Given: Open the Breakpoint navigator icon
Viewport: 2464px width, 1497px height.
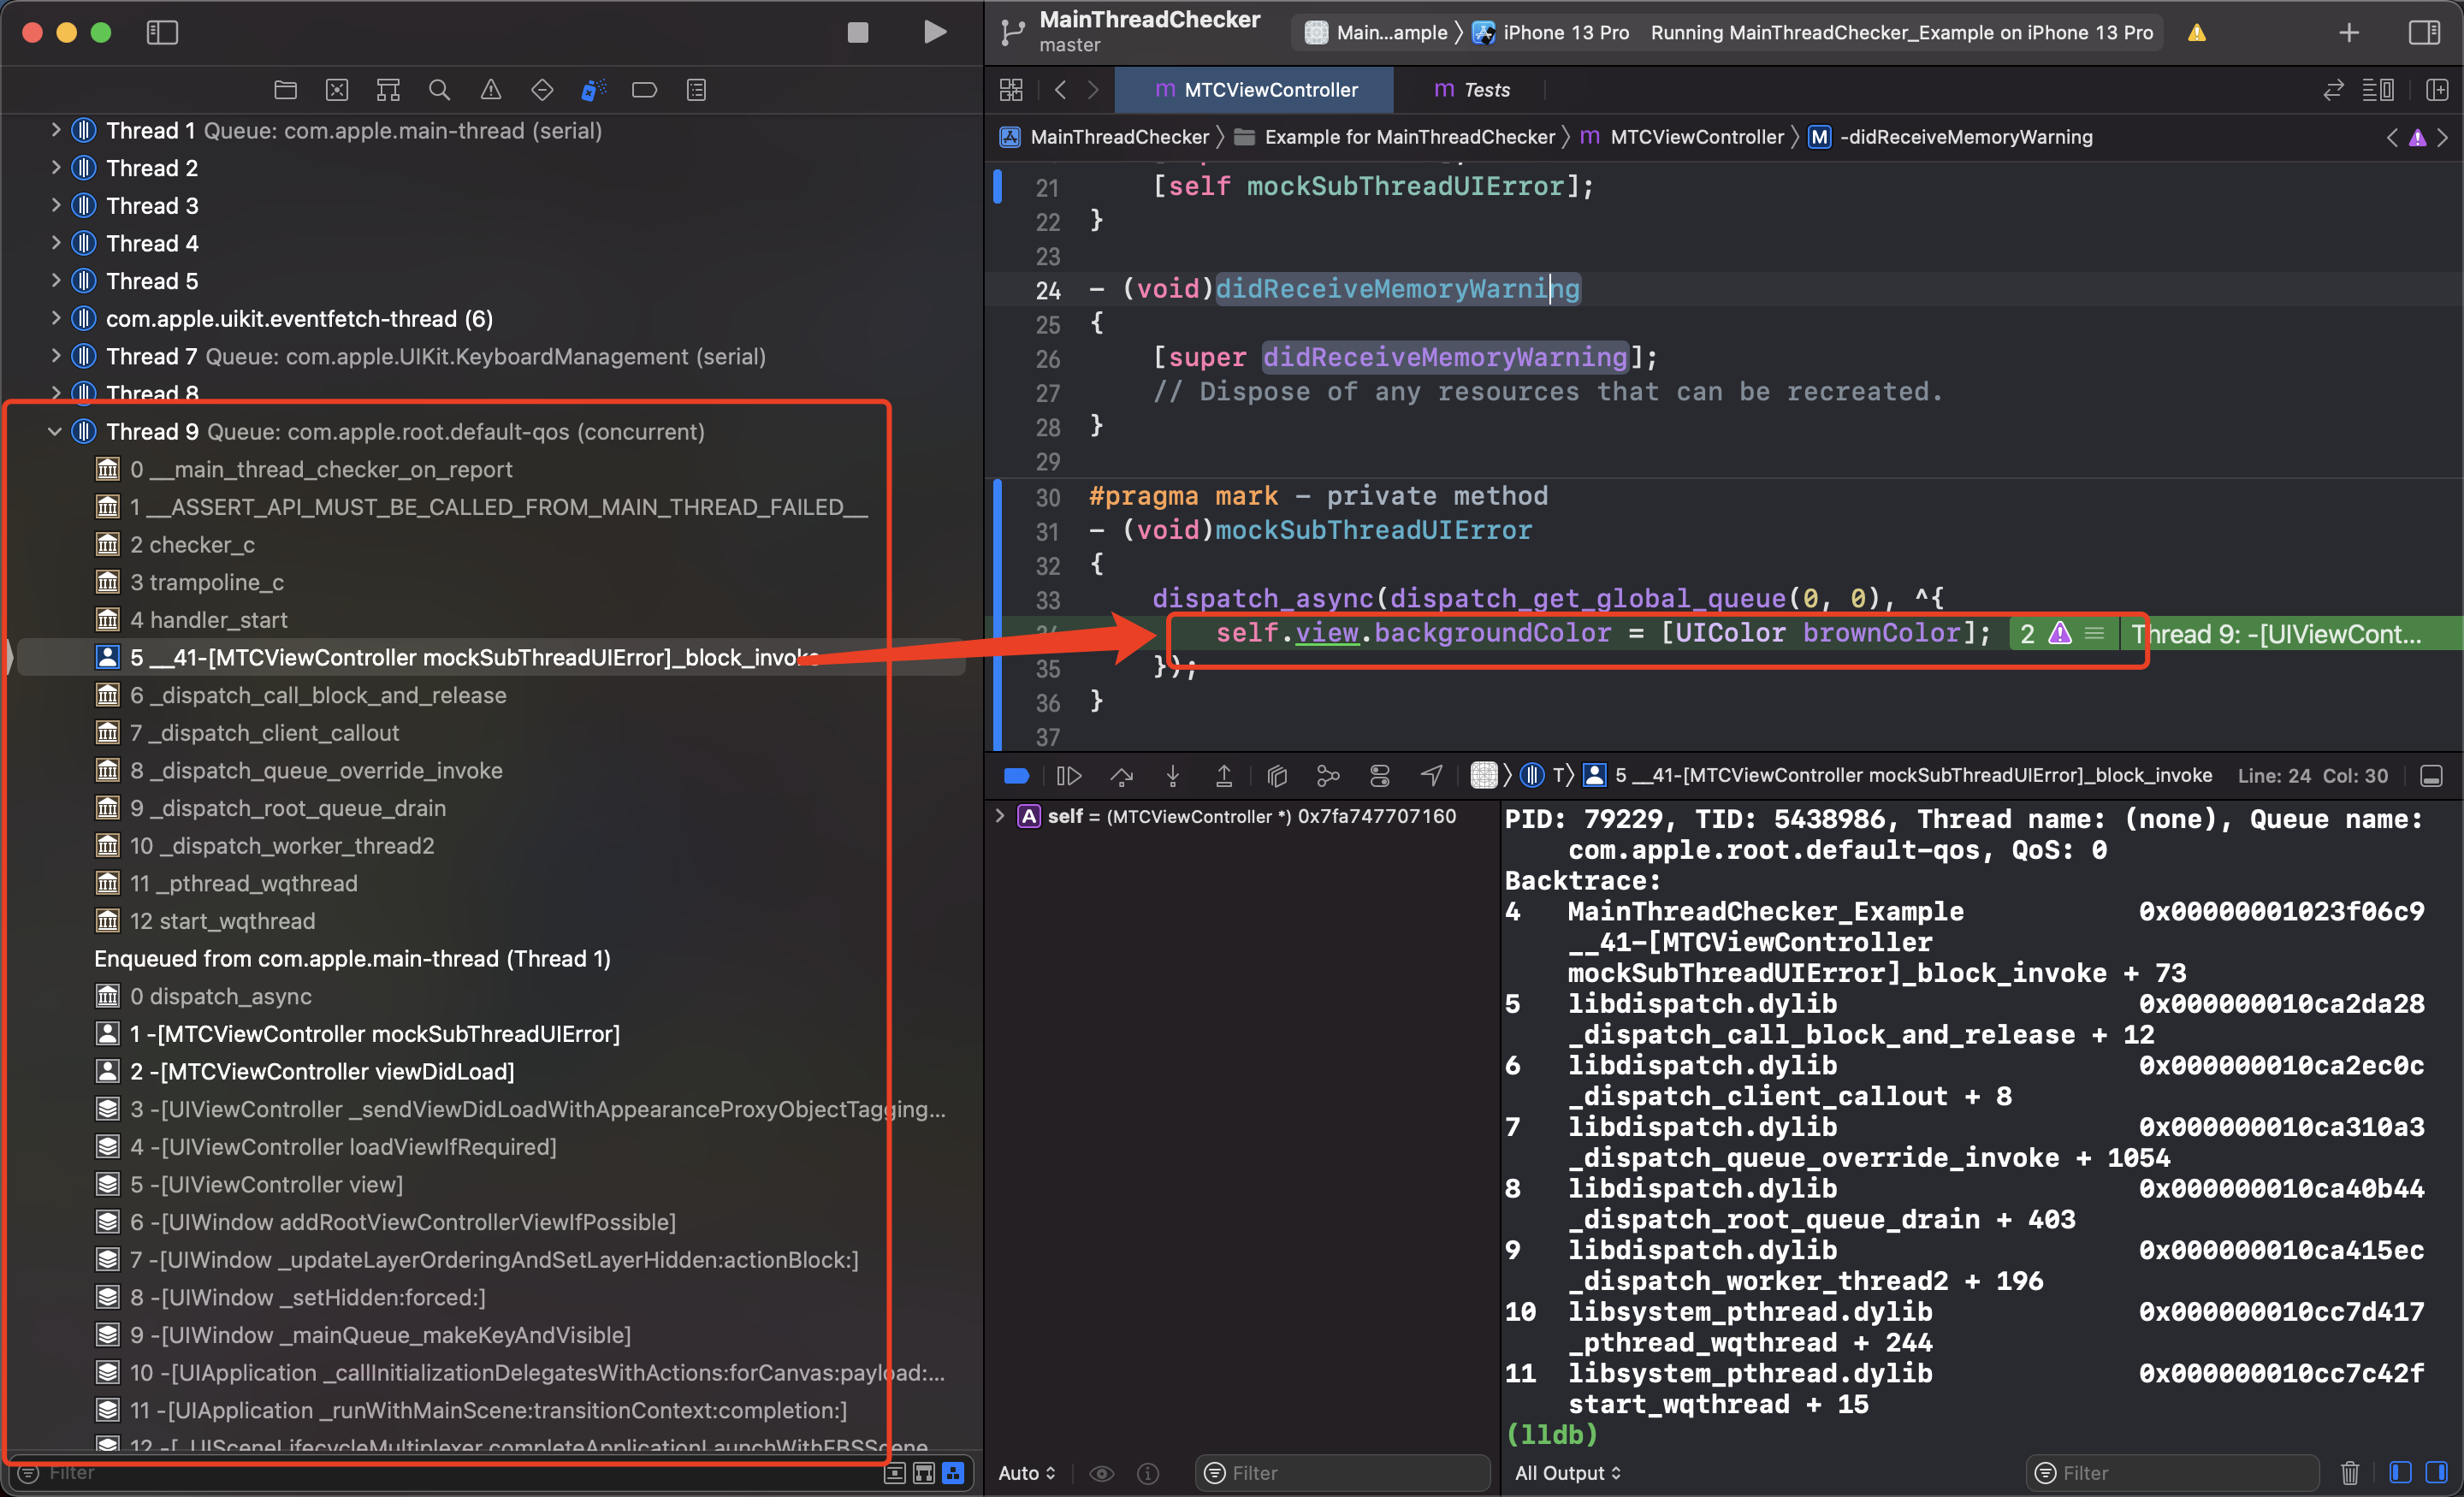Looking at the screenshot, I should click(x=645, y=90).
